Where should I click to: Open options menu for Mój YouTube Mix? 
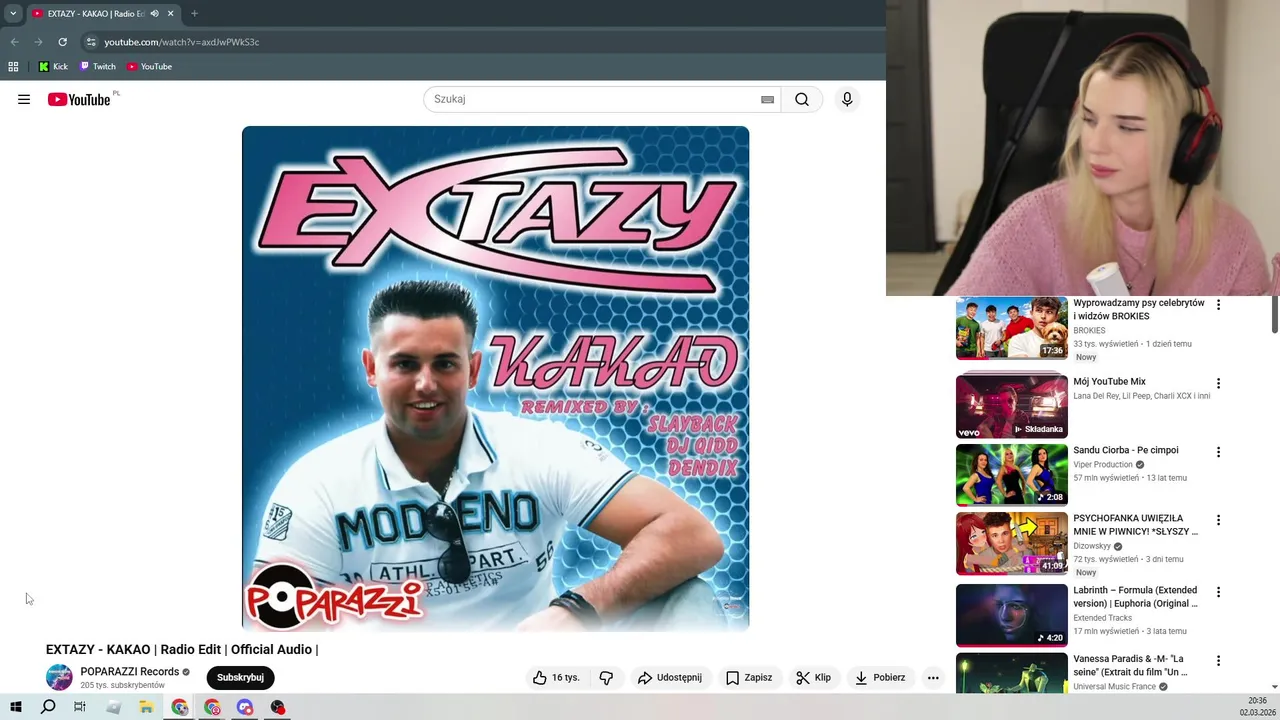(x=1218, y=383)
